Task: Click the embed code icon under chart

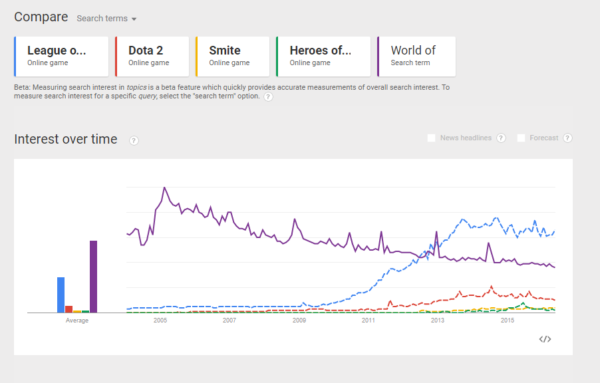Action: [x=545, y=339]
